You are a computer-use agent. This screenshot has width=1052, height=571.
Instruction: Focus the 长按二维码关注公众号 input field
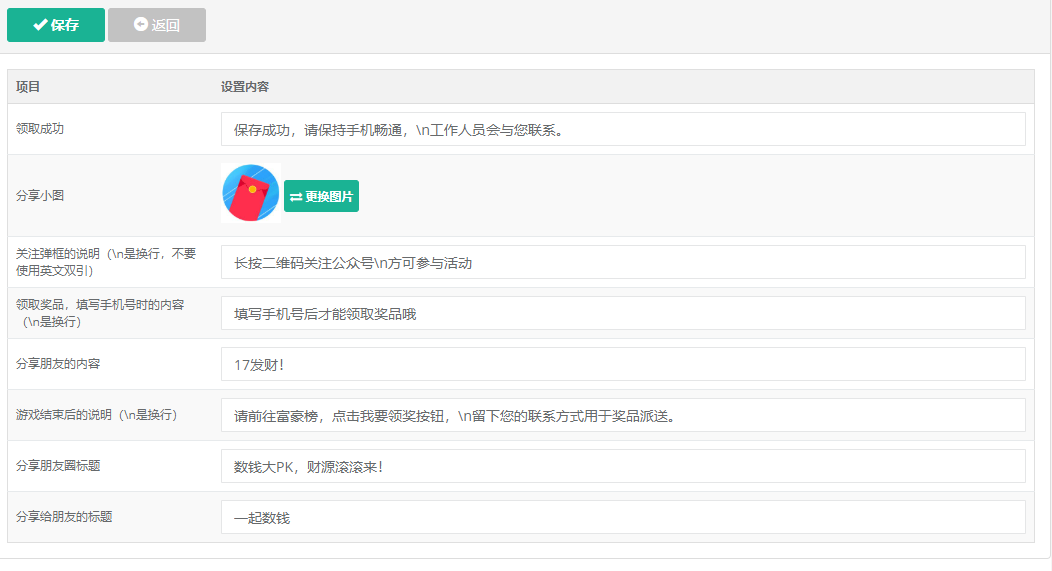pos(623,262)
